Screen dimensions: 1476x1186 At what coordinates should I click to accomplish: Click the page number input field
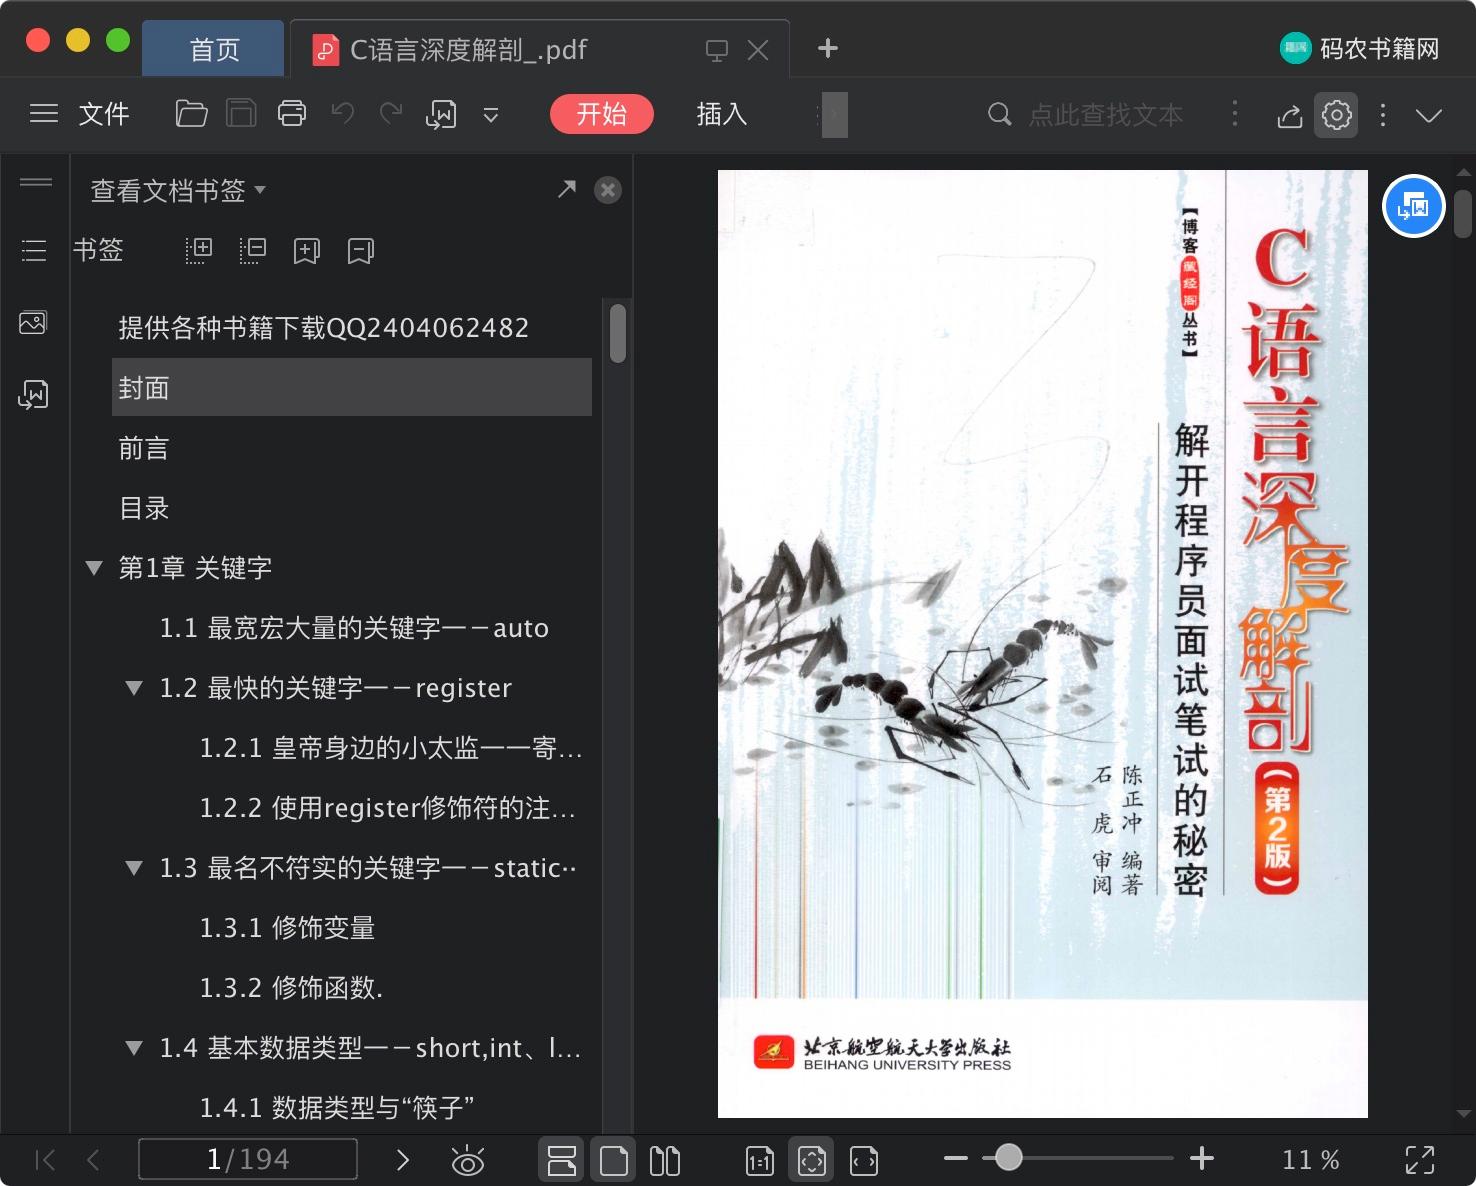point(248,1159)
